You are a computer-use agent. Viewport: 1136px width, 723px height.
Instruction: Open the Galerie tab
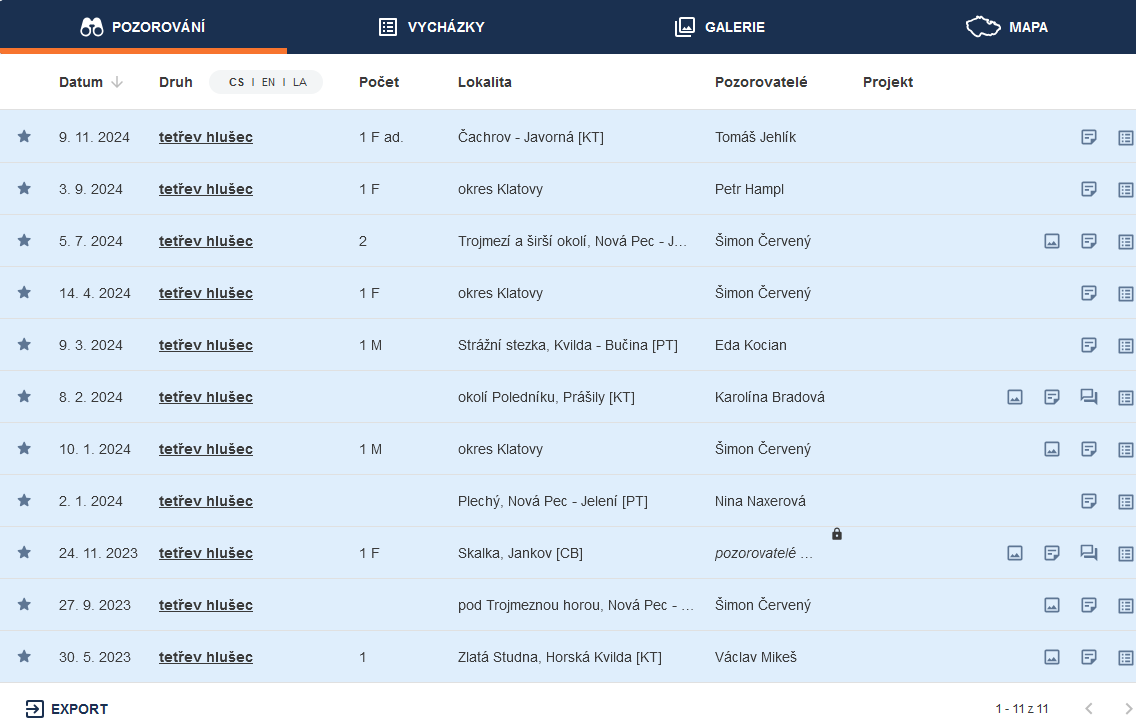[x=719, y=27]
